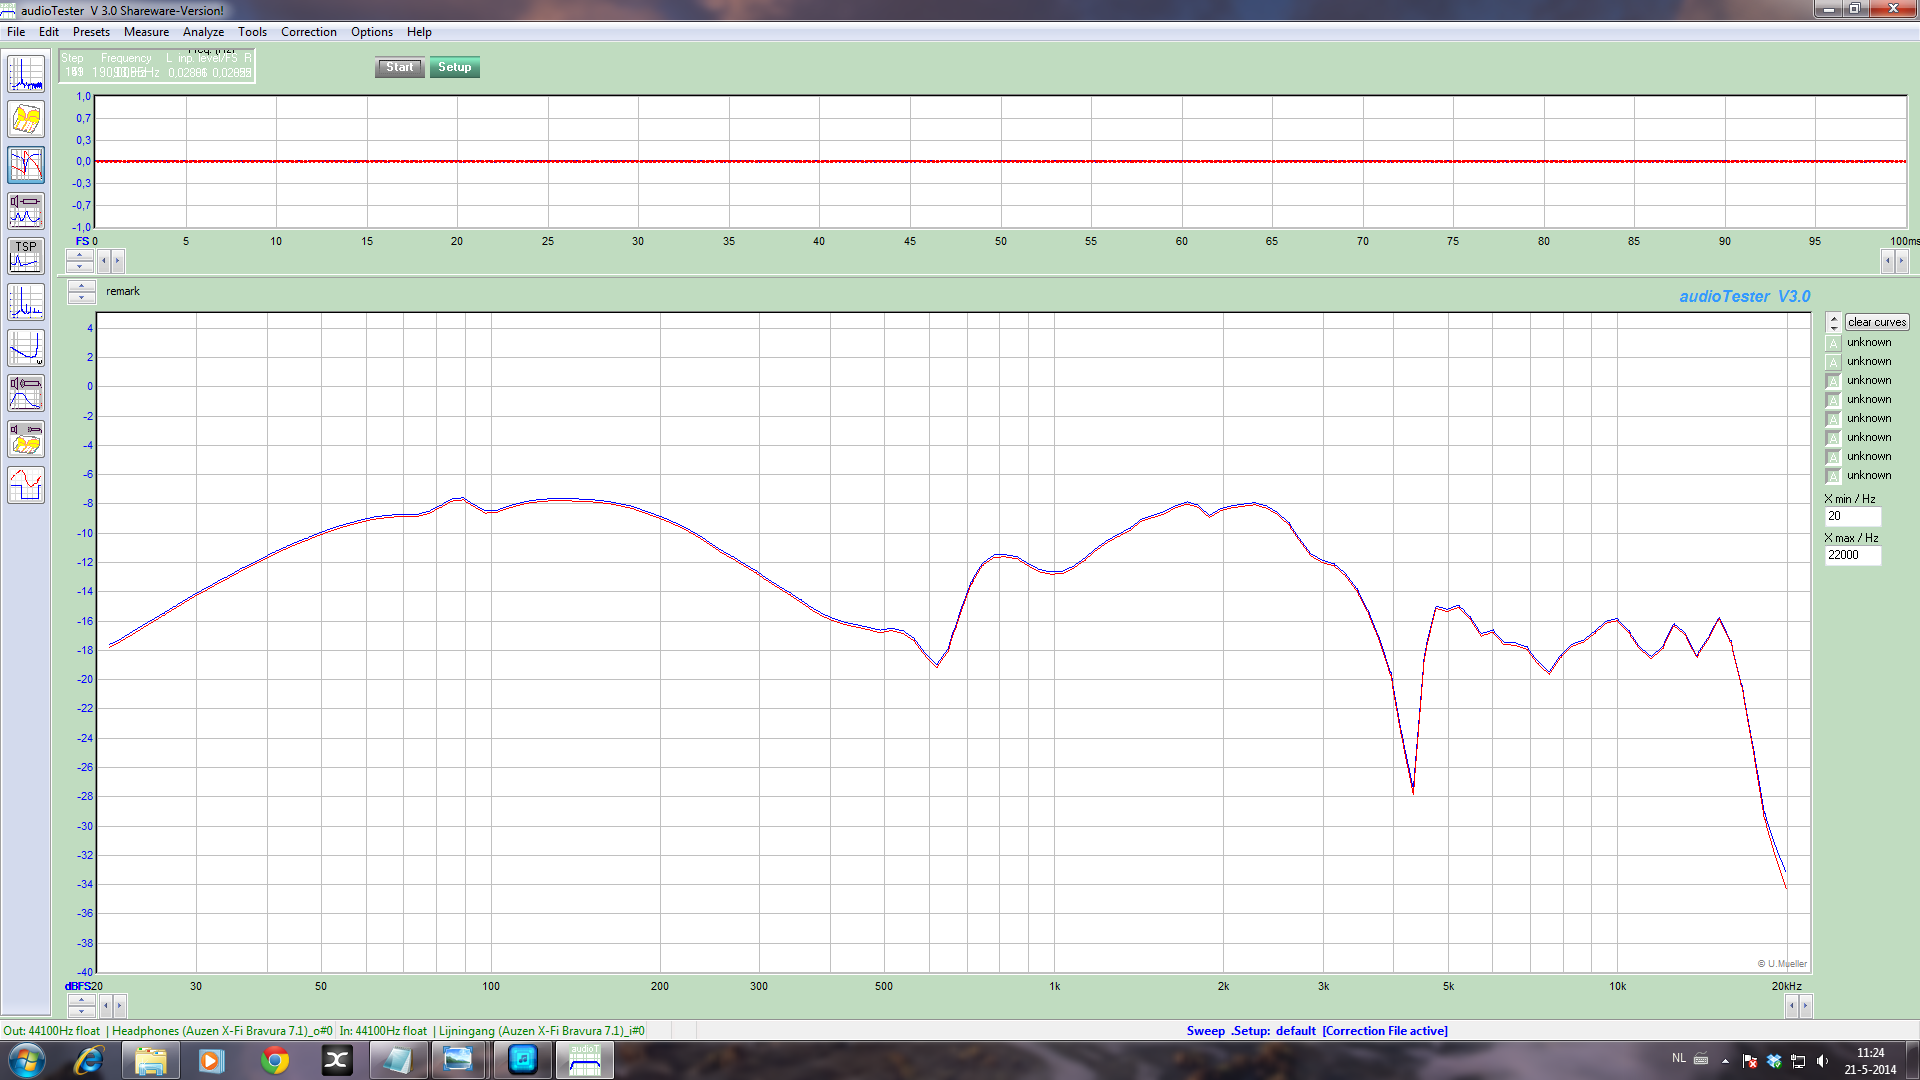This screenshot has width=1920, height=1080.
Task: Toggle eighth 'unknown' curve A button
Action: point(1833,476)
